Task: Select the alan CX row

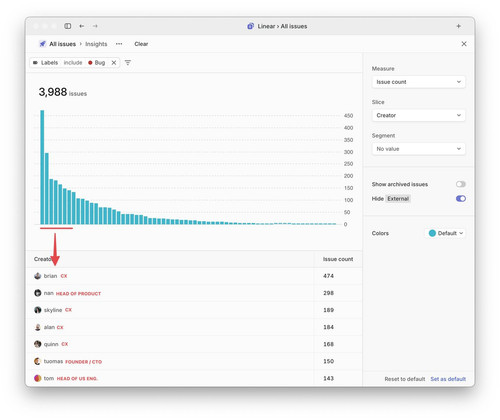Action: [x=194, y=327]
